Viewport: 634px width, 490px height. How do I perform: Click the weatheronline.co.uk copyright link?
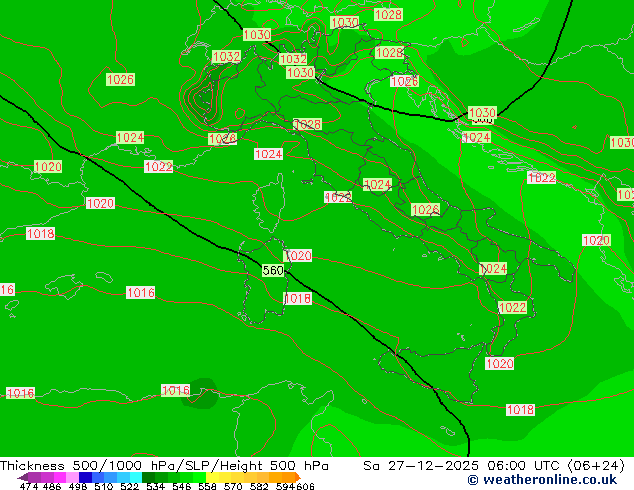pyautogui.click(x=542, y=480)
